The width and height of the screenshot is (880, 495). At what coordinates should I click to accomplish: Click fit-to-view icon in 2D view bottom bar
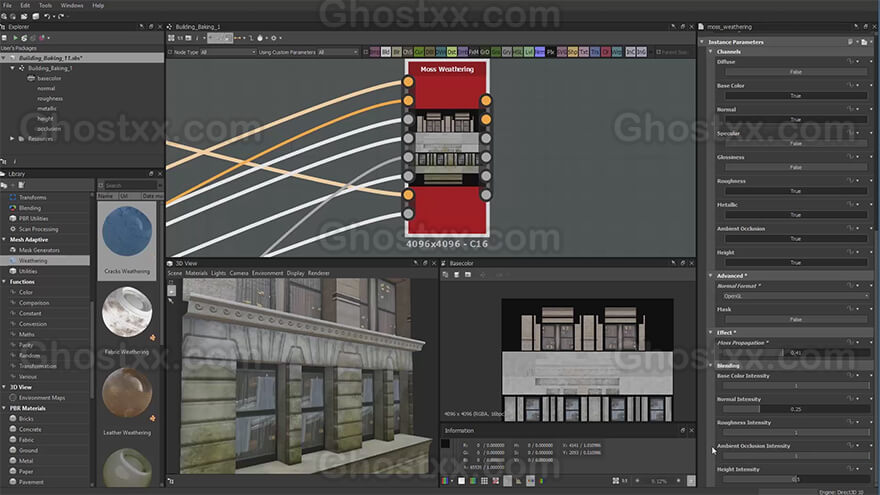point(616,481)
